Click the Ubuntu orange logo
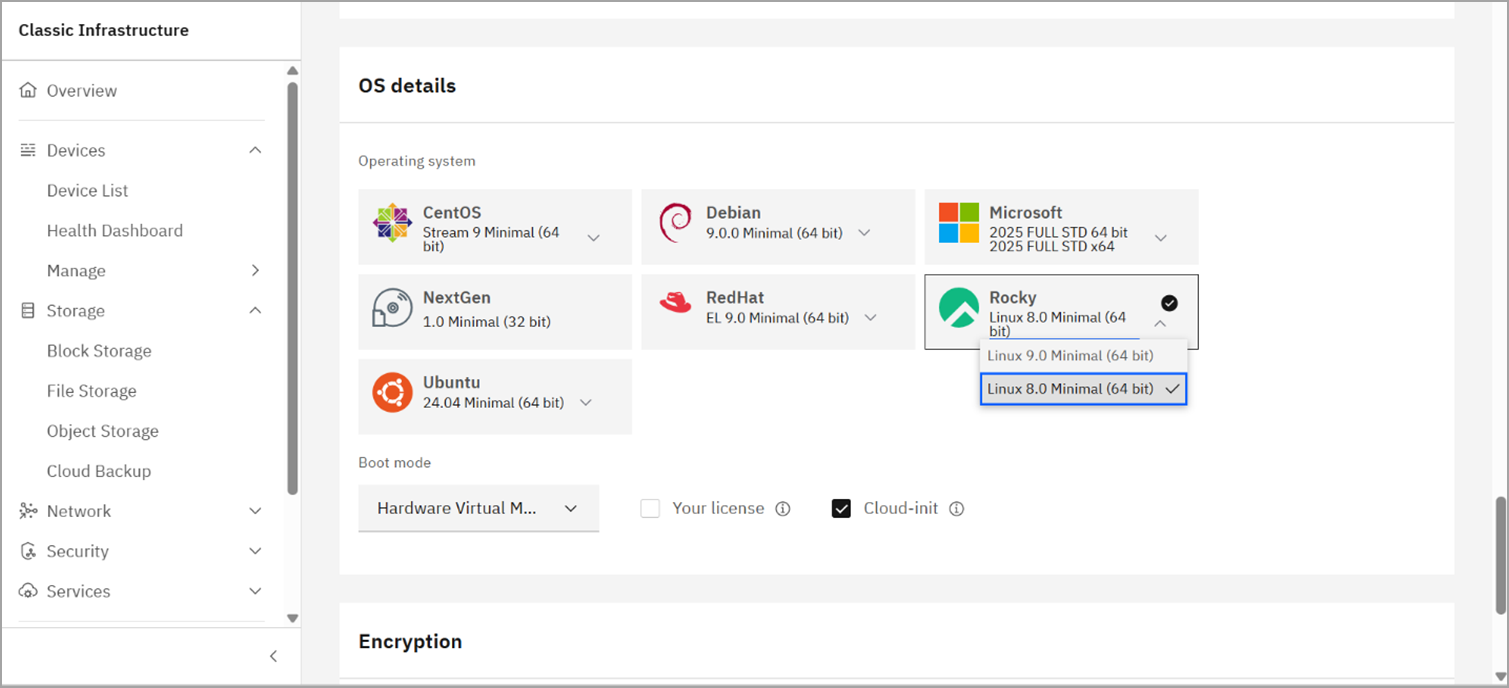 pos(392,393)
